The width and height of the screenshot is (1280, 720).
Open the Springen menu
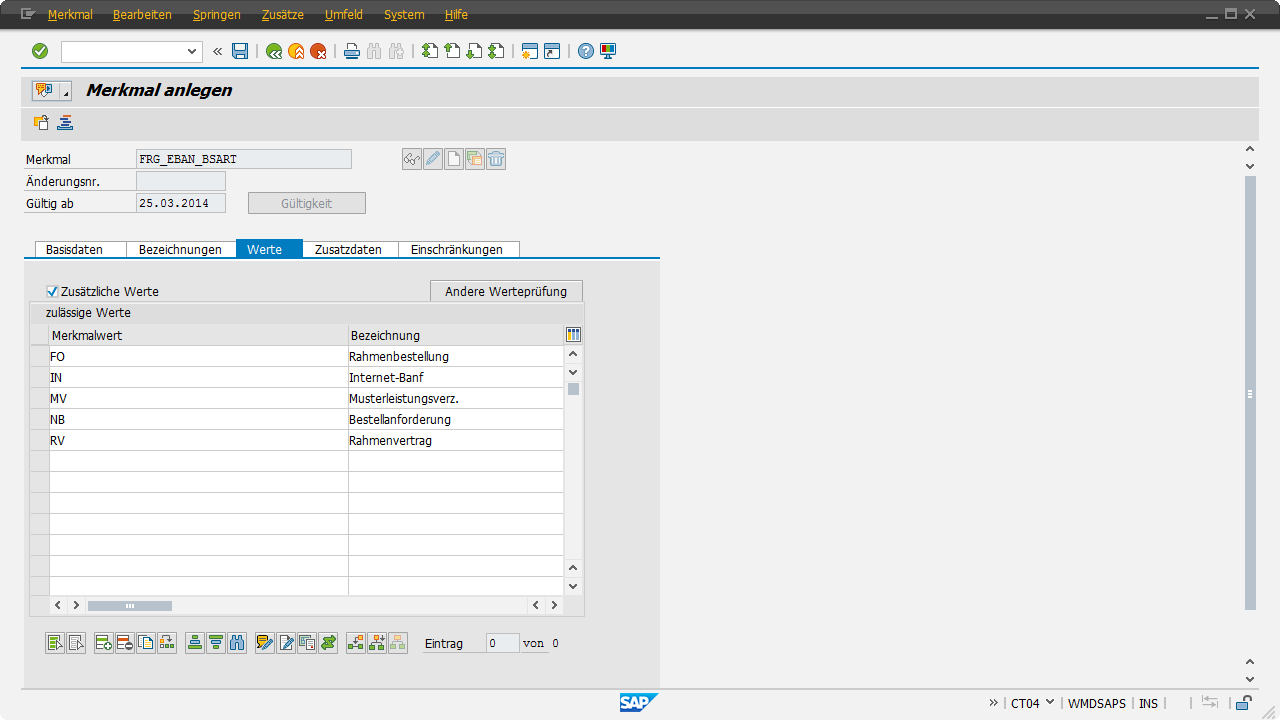tap(216, 15)
